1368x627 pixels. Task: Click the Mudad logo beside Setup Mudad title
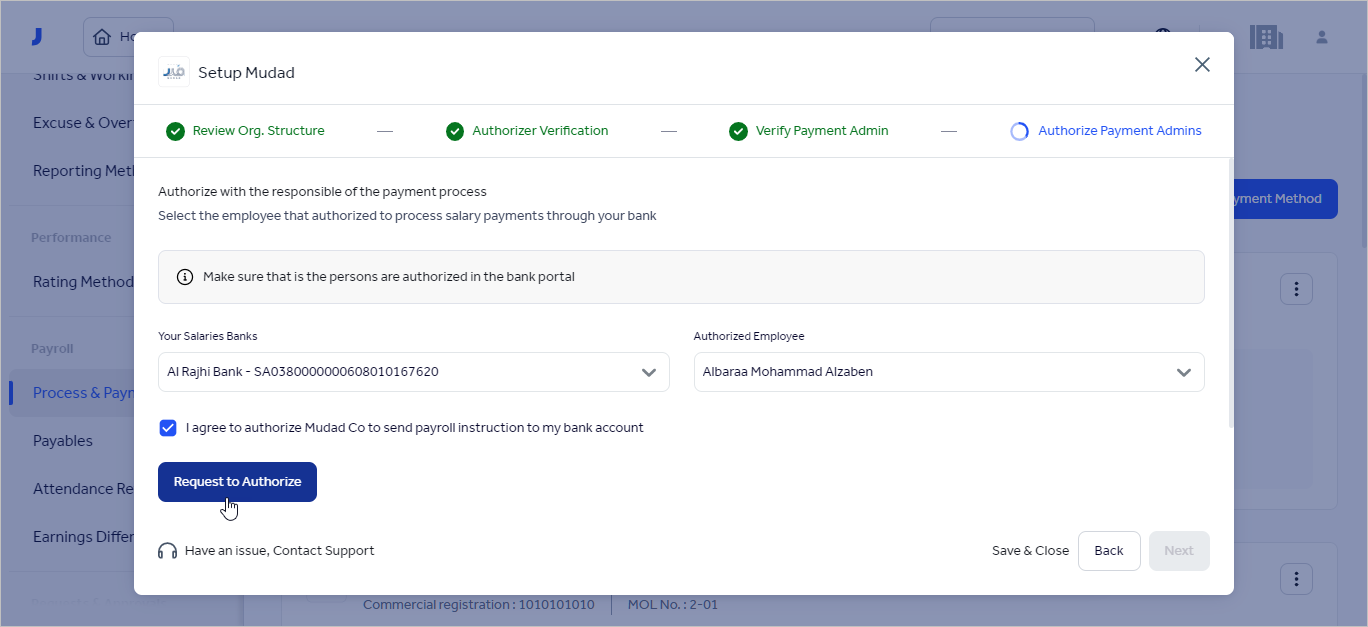pyautogui.click(x=173, y=71)
